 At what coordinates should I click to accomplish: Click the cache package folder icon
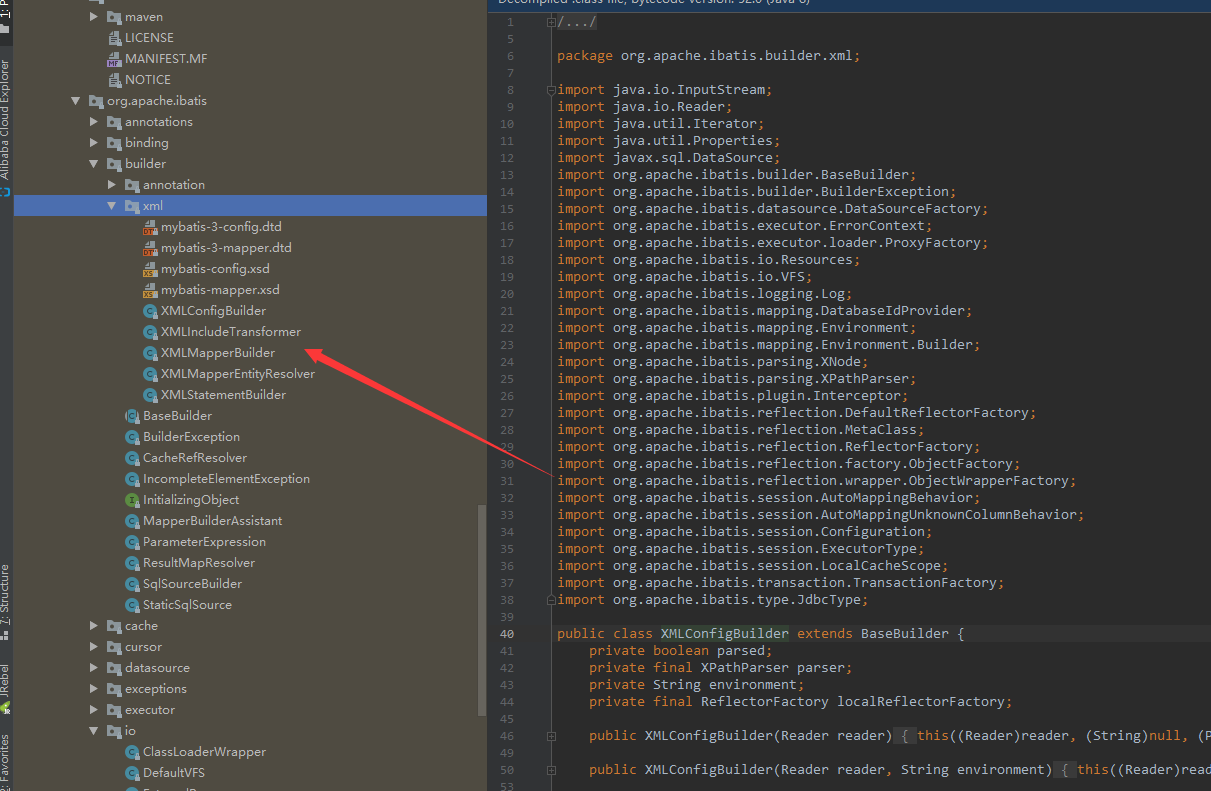114,626
